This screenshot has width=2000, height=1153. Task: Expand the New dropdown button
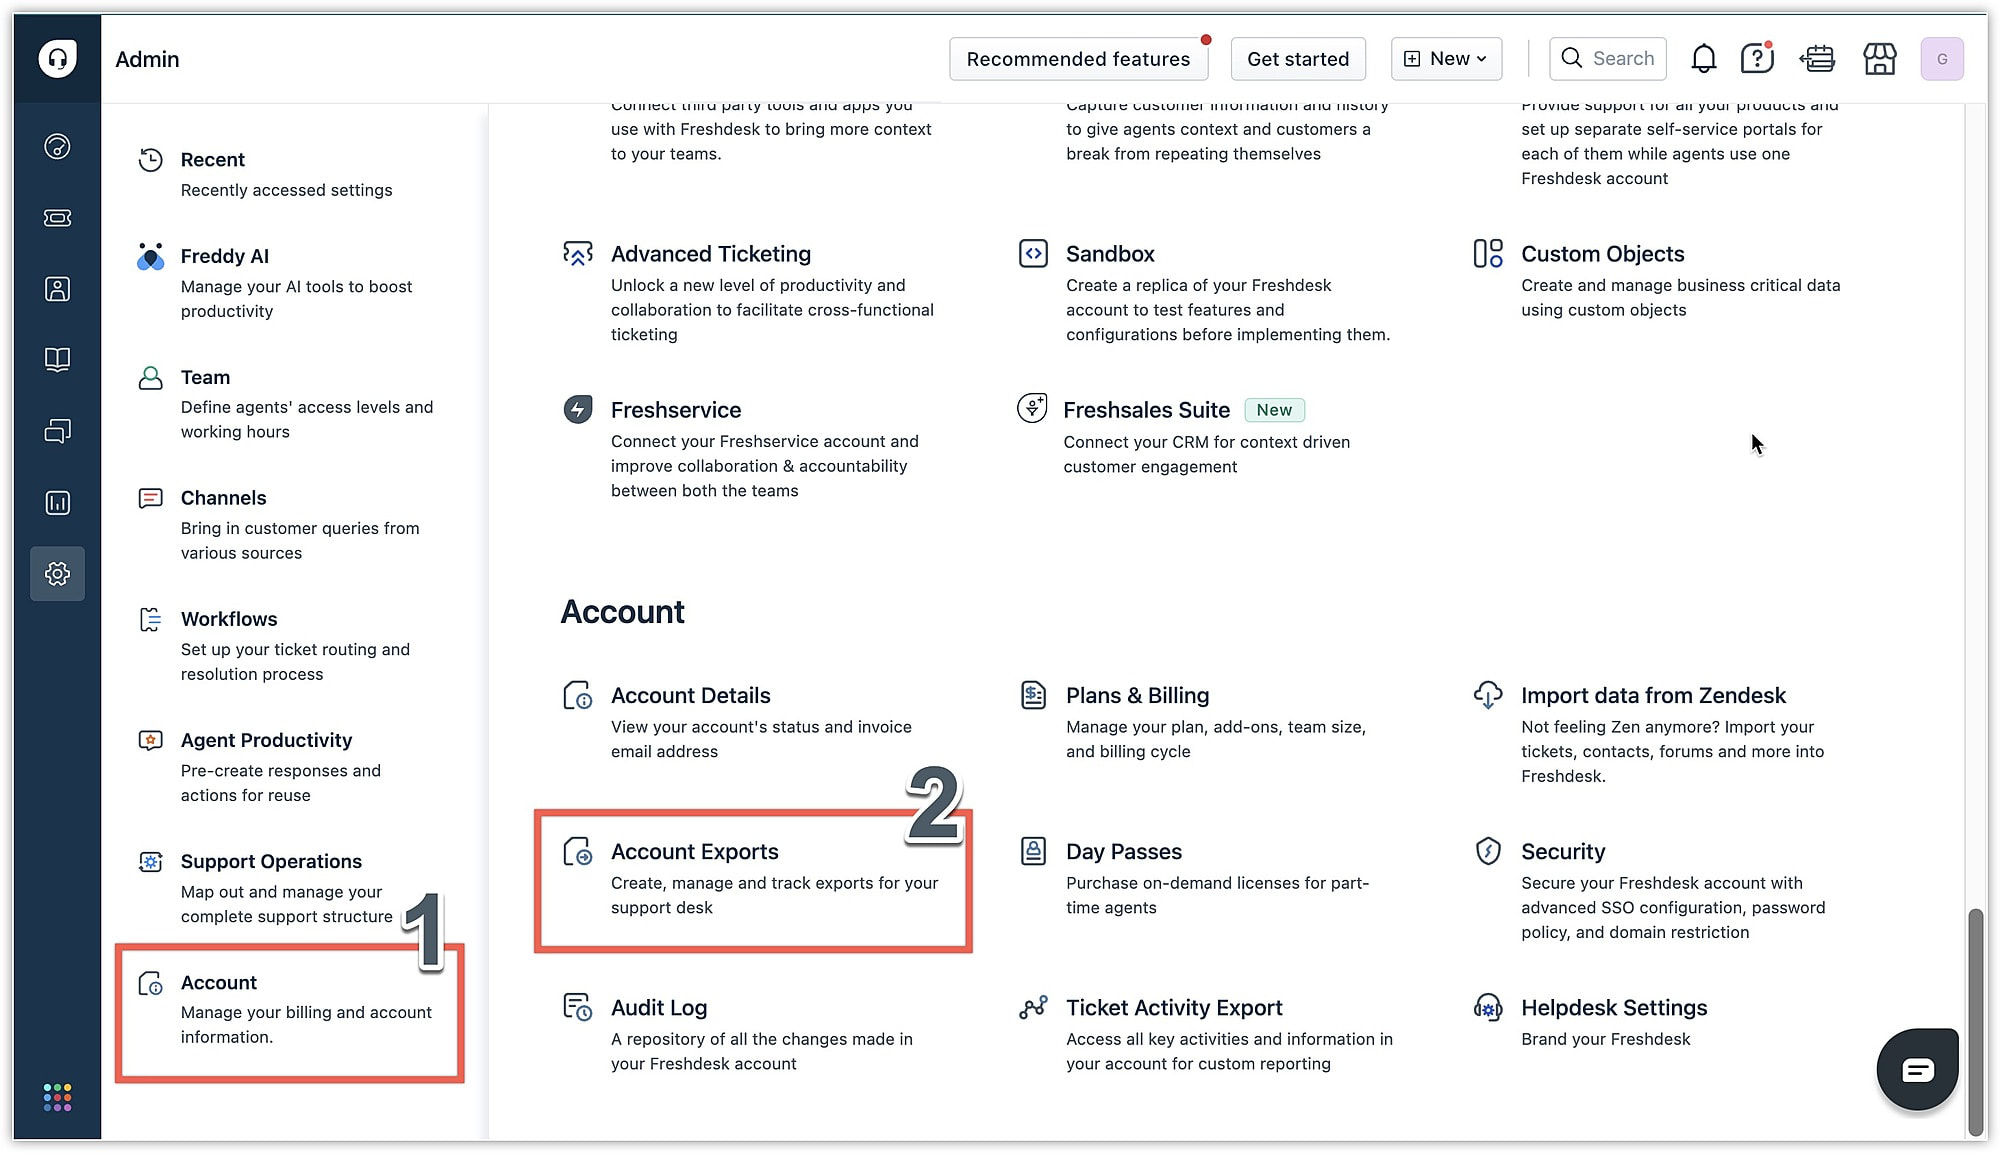pos(1446,59)
